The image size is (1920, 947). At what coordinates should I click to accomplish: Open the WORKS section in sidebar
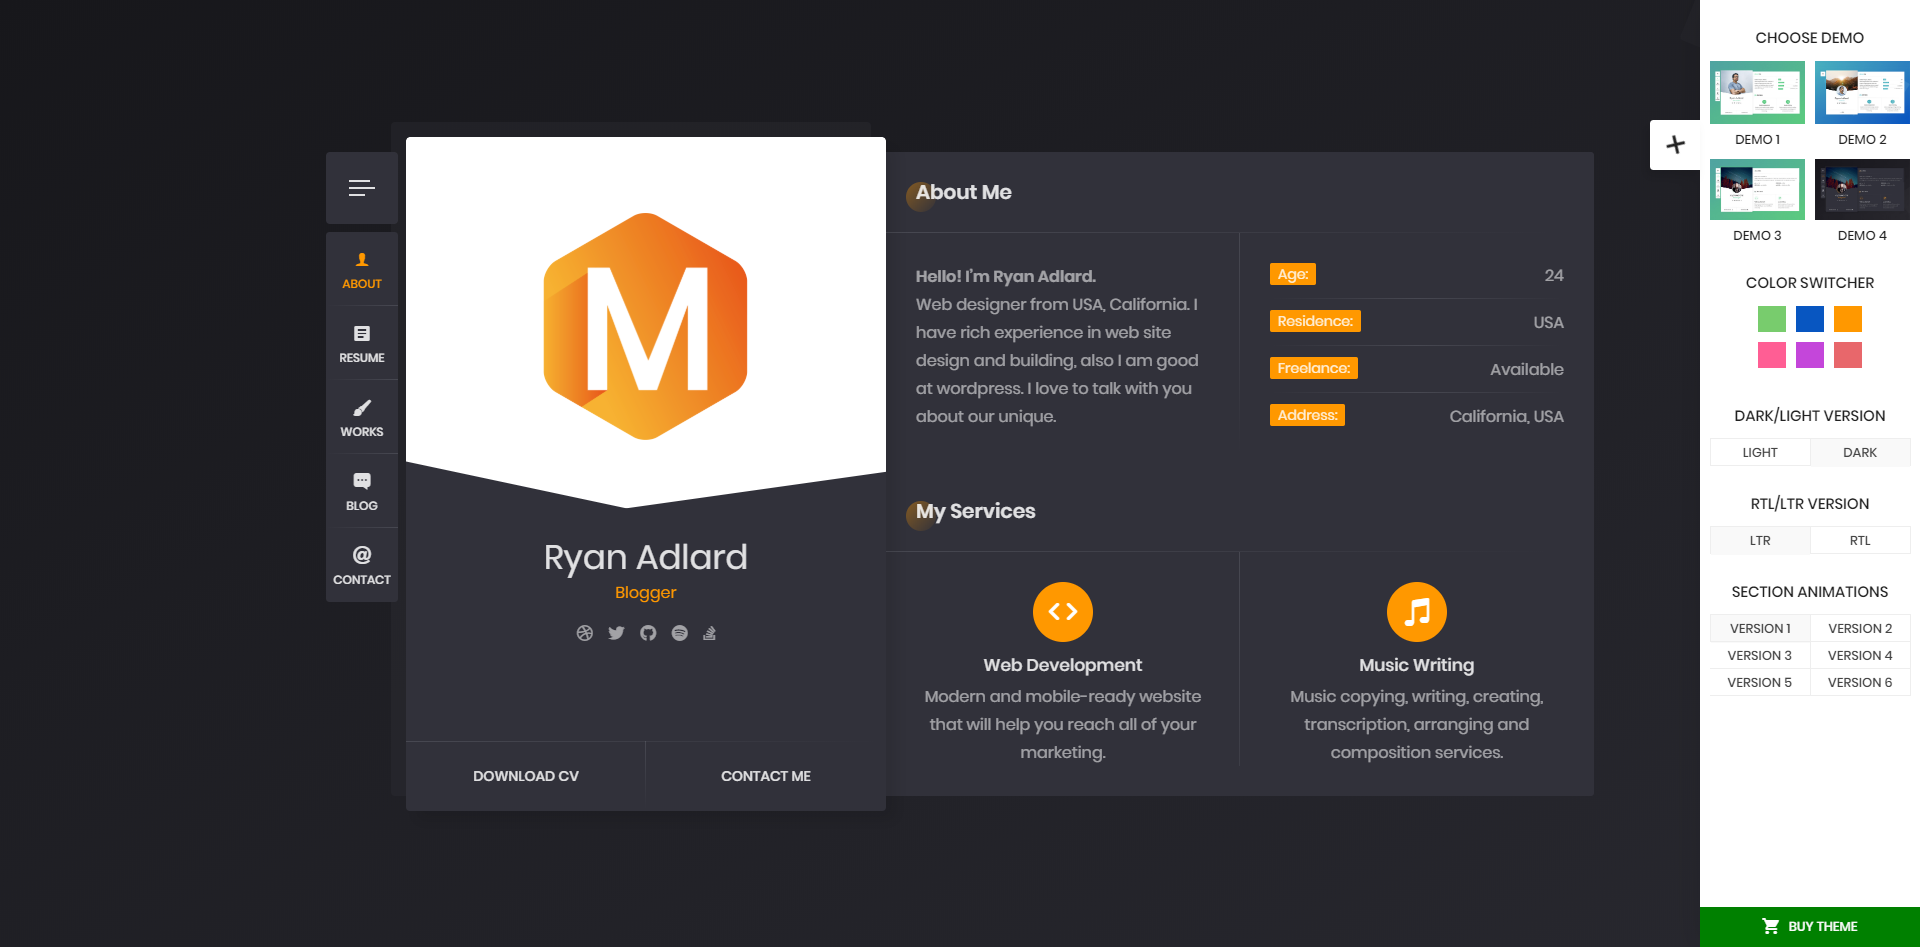tap(361, 417)
